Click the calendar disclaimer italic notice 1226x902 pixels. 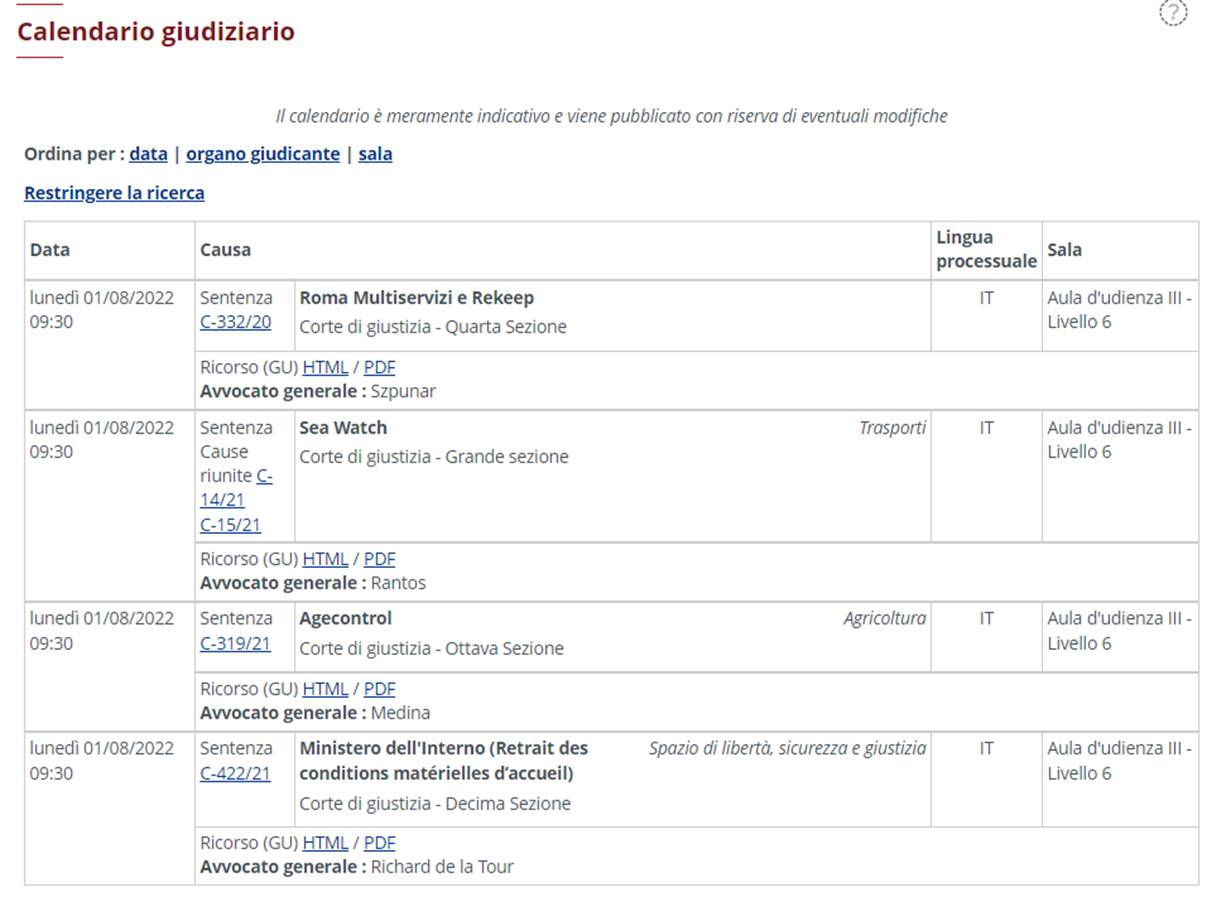click(x=611, y=116)
